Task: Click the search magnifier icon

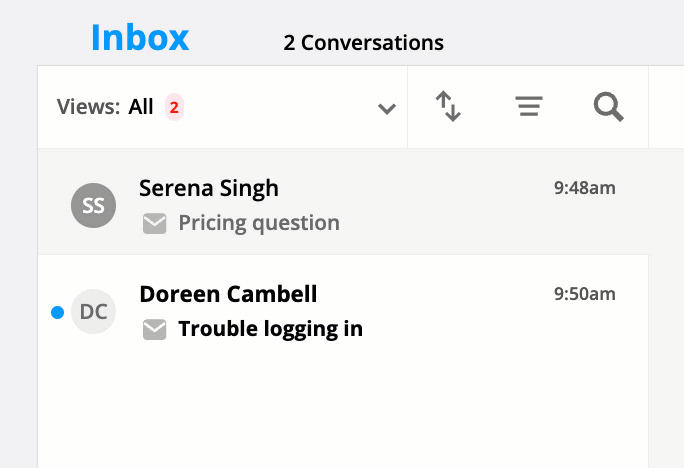Action: pyautogui.click(x=609, y=107)
